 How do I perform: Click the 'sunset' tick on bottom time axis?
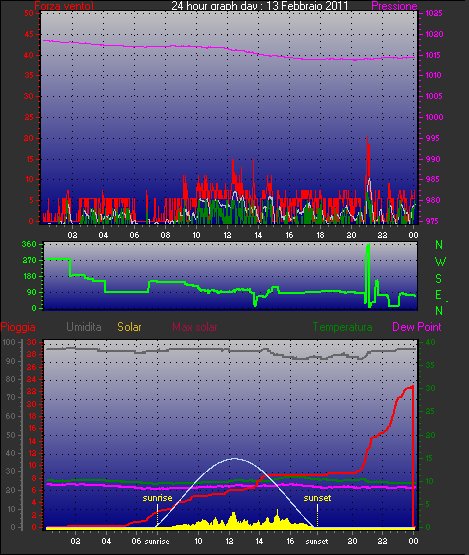(x=317, y=541)
